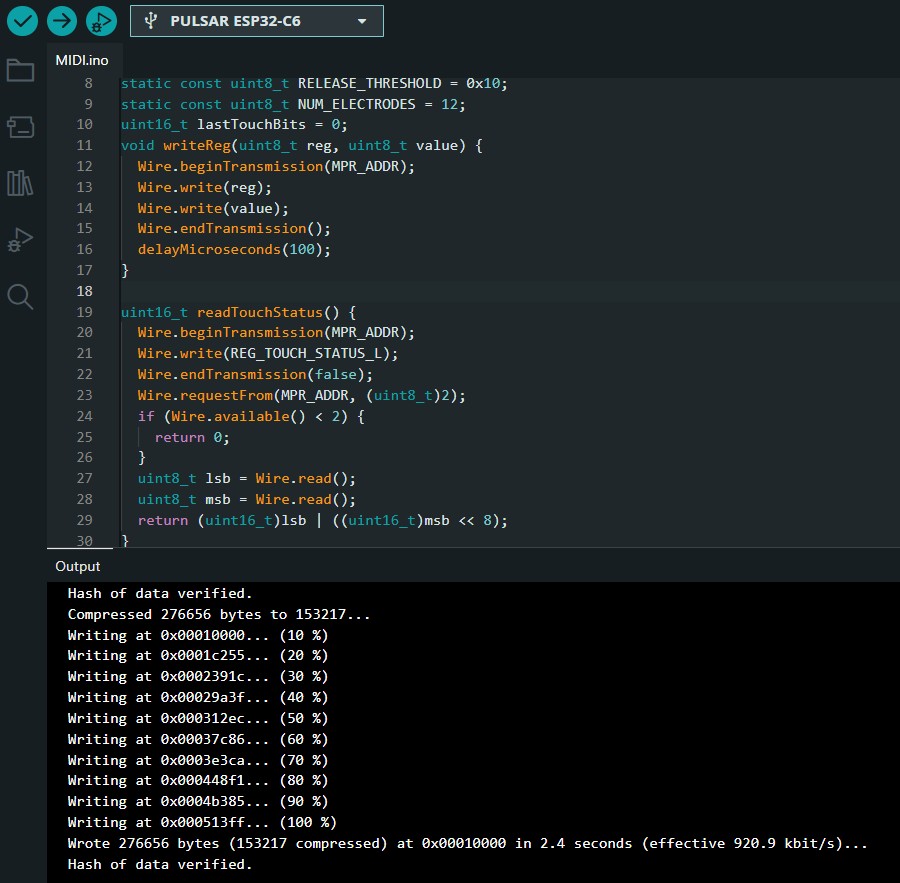Viewport: 900px width, 883px height.
Task: Select the MIDI.ino file tab
Action: point(82,60)
